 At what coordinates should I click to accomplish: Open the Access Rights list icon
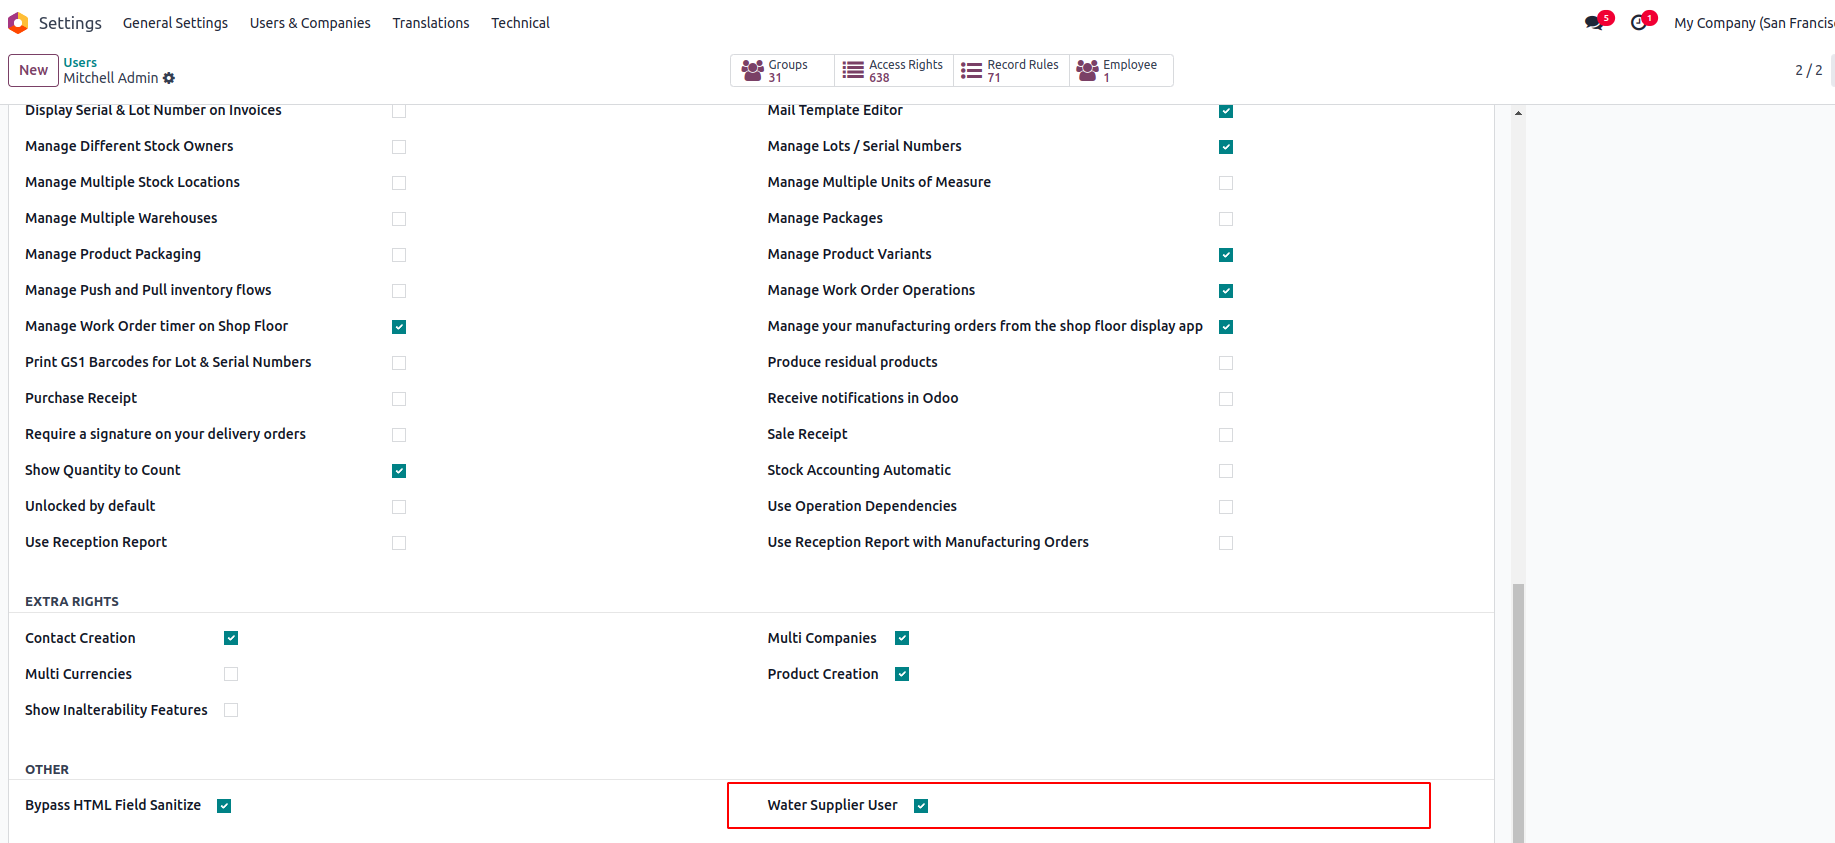[x=853, y=70]
